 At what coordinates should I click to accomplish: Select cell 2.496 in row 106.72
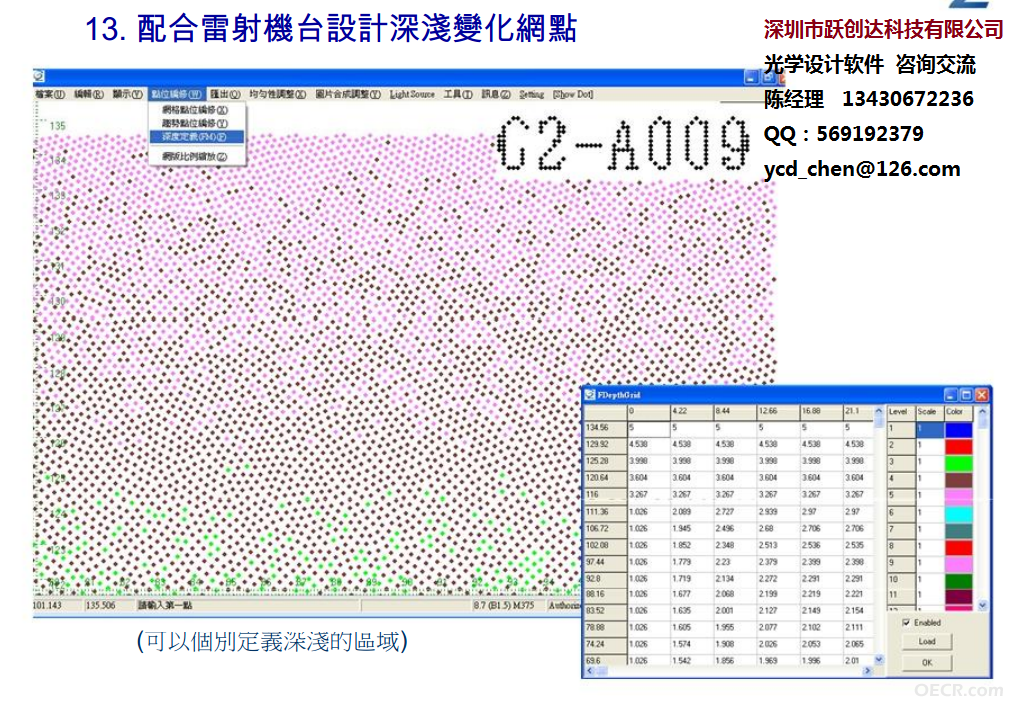735,529
